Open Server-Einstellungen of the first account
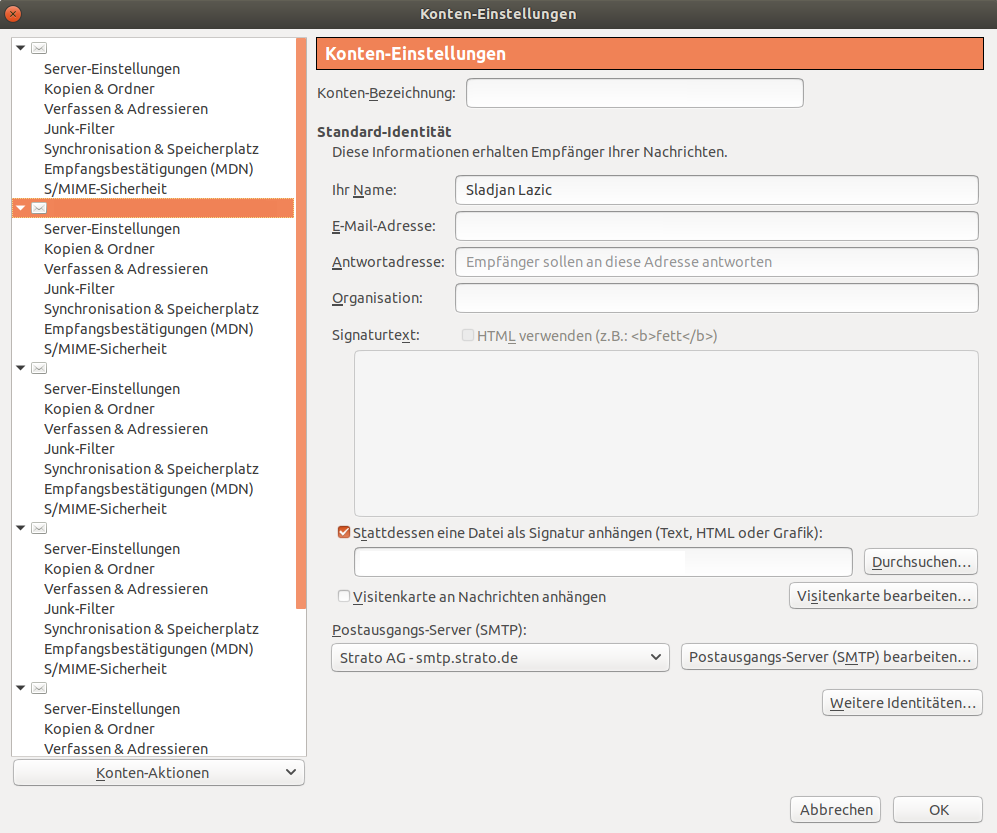The height and width of the screenshot is (833, 997). click(x=112, y=69)
